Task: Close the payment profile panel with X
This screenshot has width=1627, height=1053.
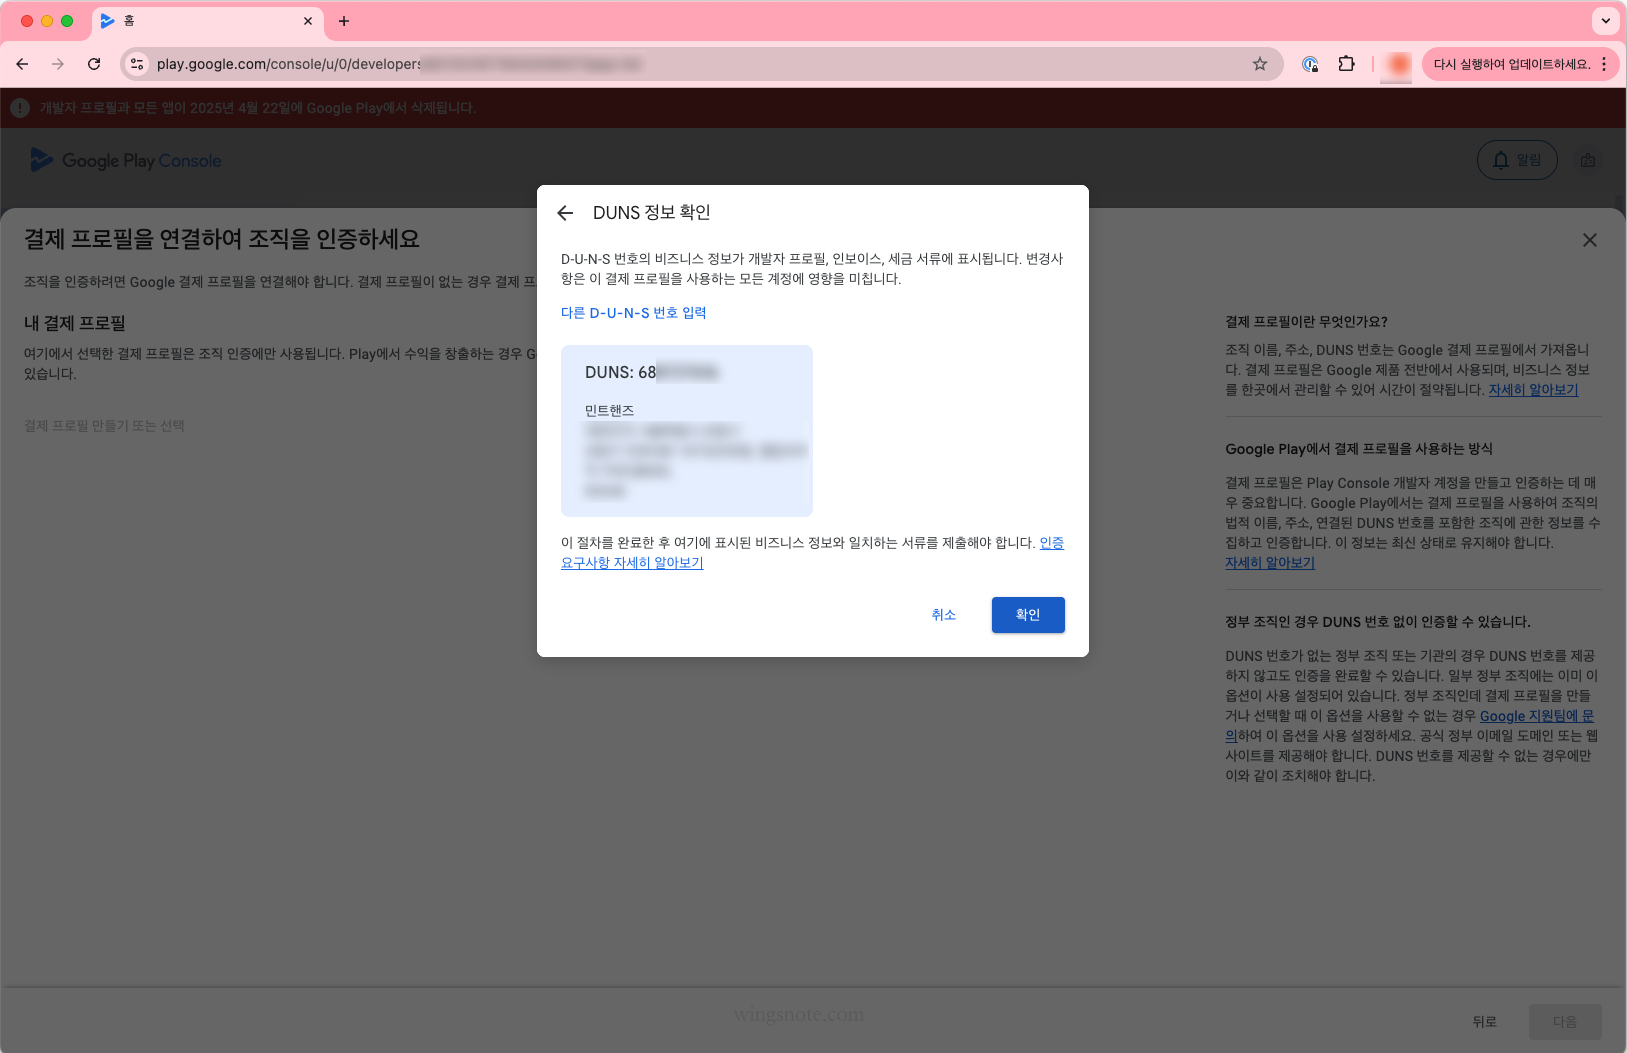Action: (x=1590, y=240)
